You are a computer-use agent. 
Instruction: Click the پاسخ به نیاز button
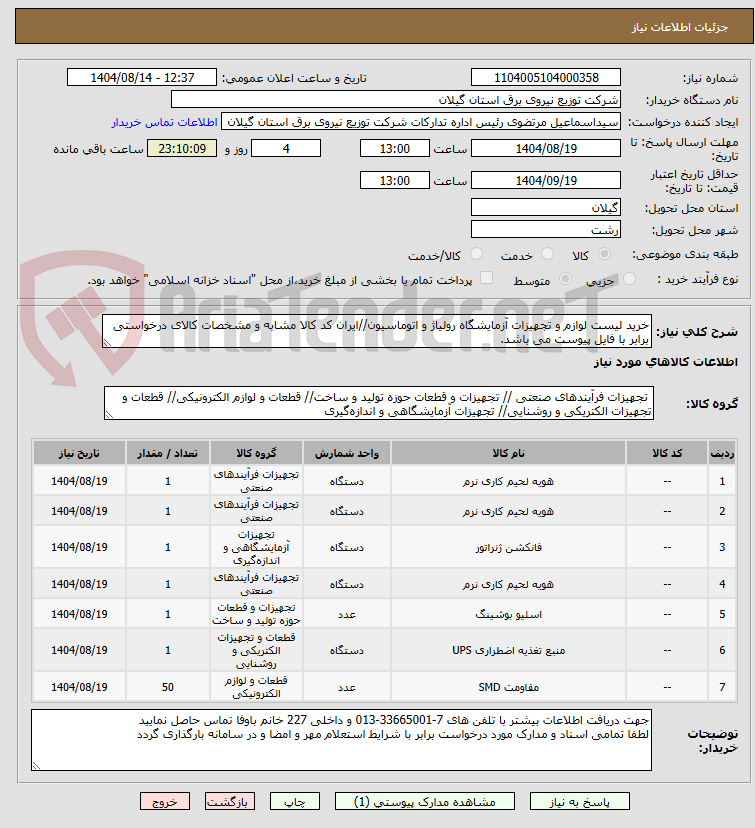(579, 802)
